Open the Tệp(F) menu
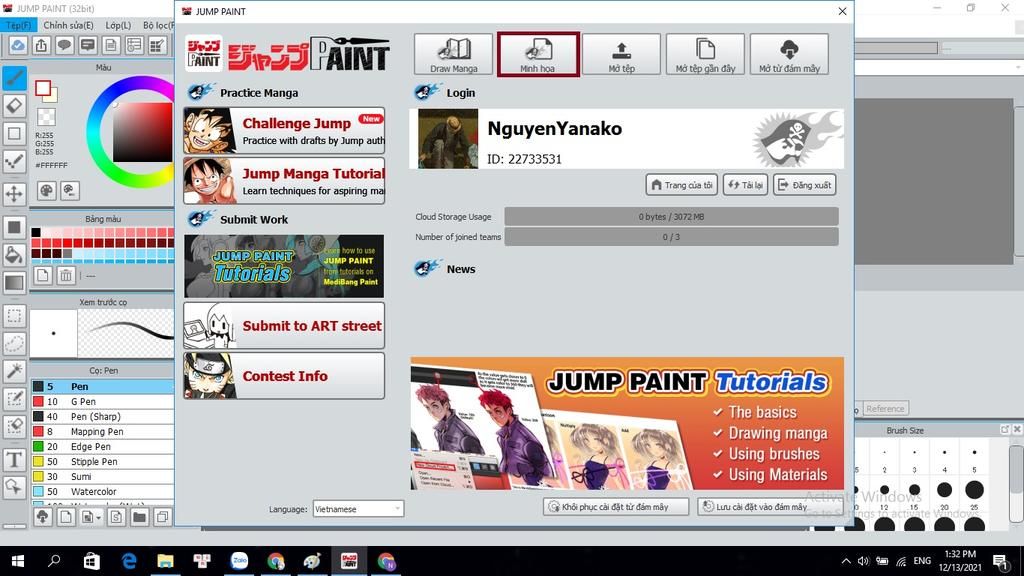 click(19, 25)
